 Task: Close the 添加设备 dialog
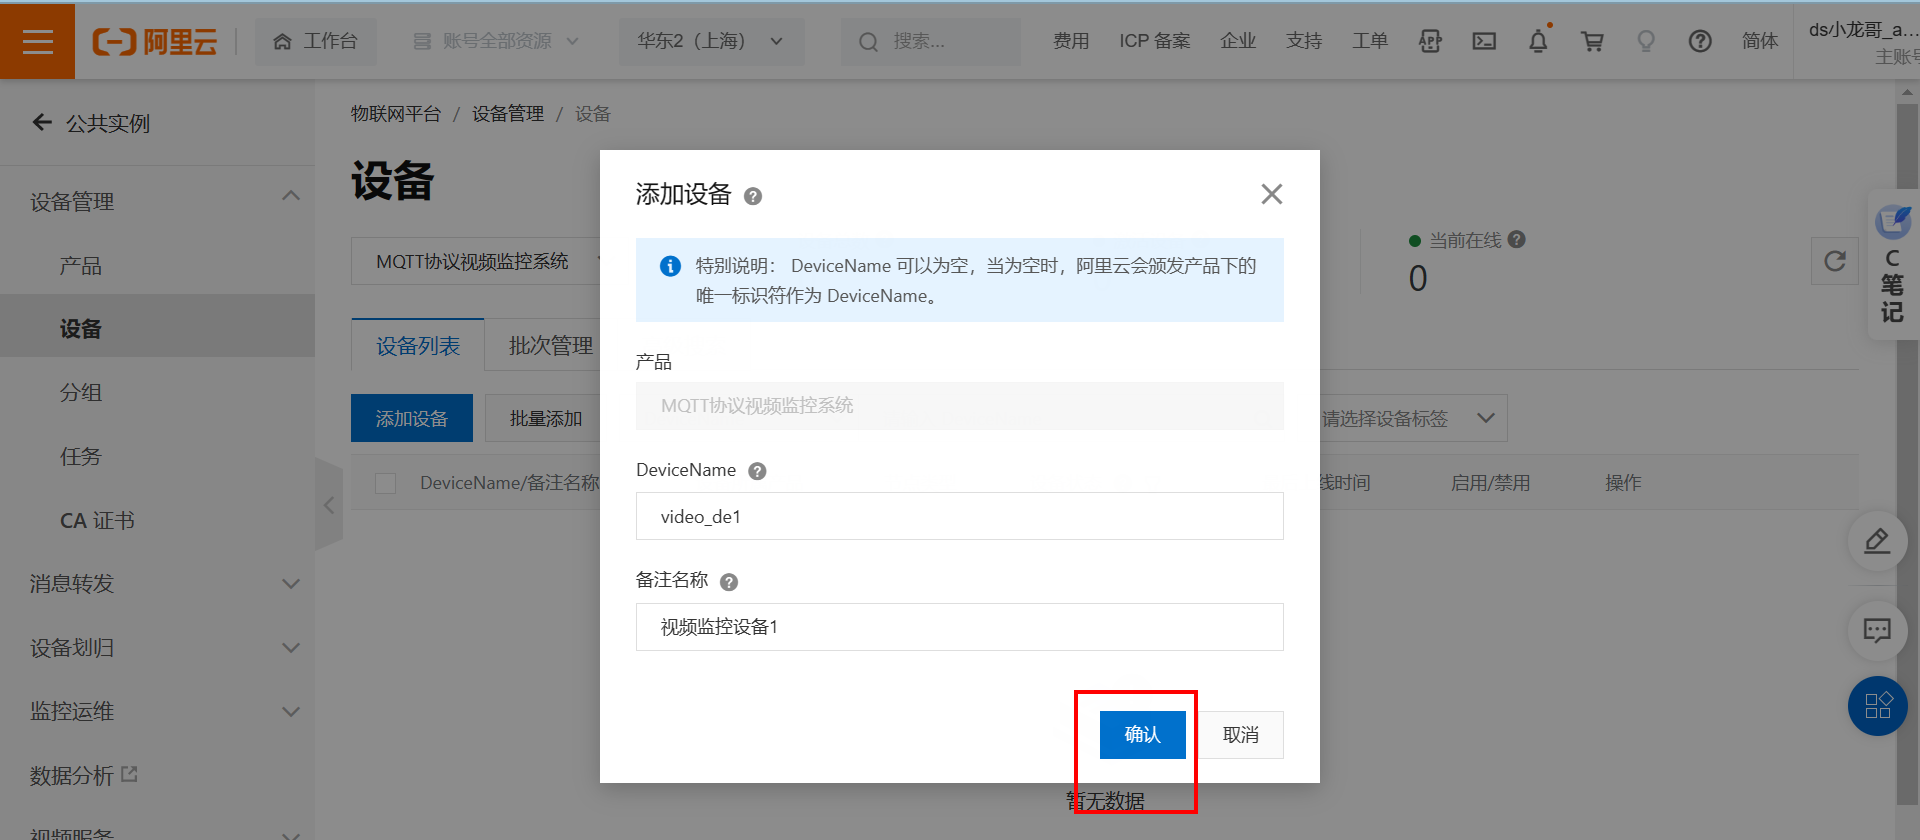[1271, 194]
